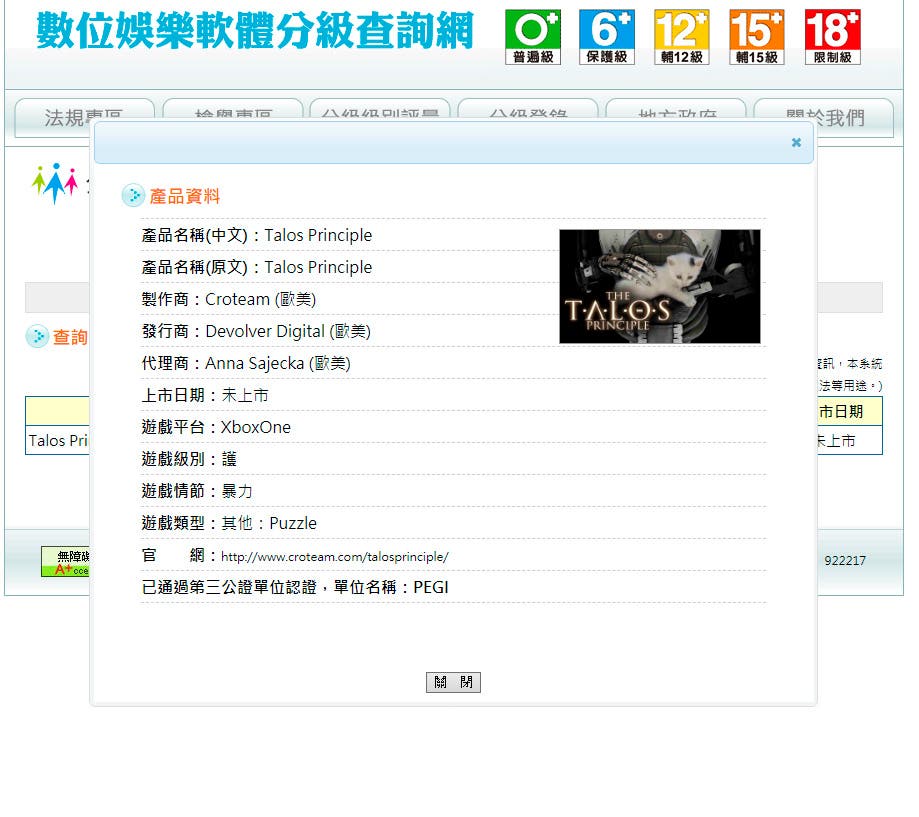Viewport: 919px width, 817px height.
Task: Click the Talos Pri row in the results table
Action: (58, 441)
